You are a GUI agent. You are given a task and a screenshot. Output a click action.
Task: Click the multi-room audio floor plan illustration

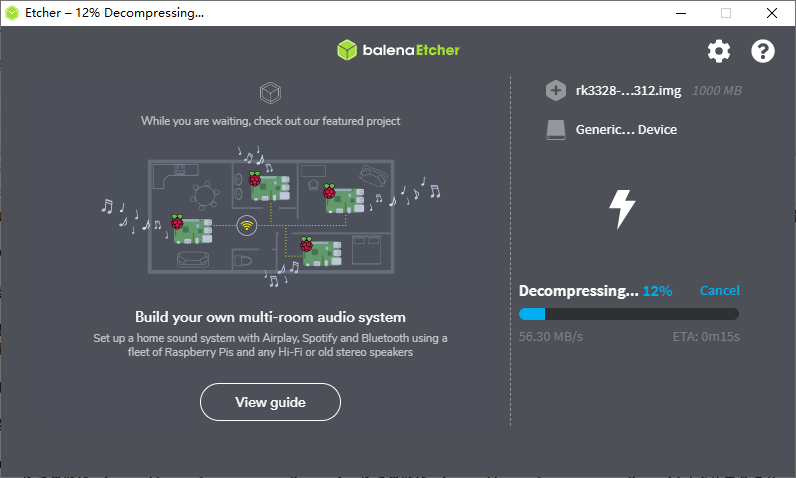point(270,215)
